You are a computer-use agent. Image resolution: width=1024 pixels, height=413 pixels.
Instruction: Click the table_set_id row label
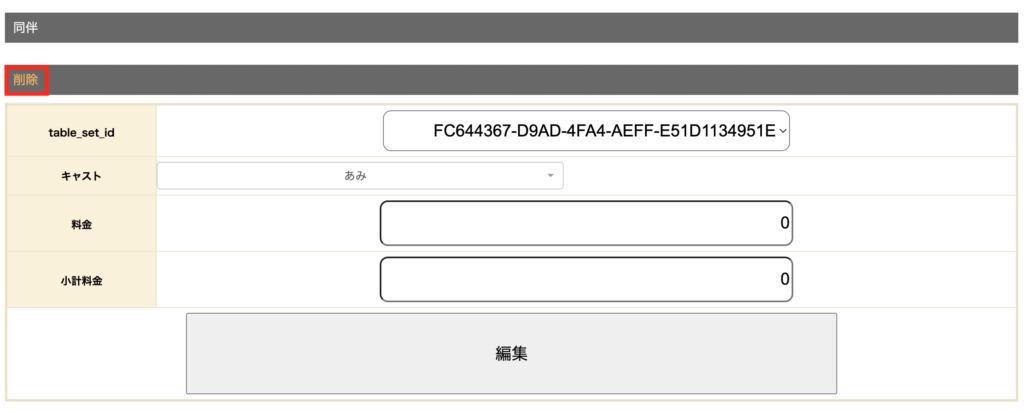[81, 132]
